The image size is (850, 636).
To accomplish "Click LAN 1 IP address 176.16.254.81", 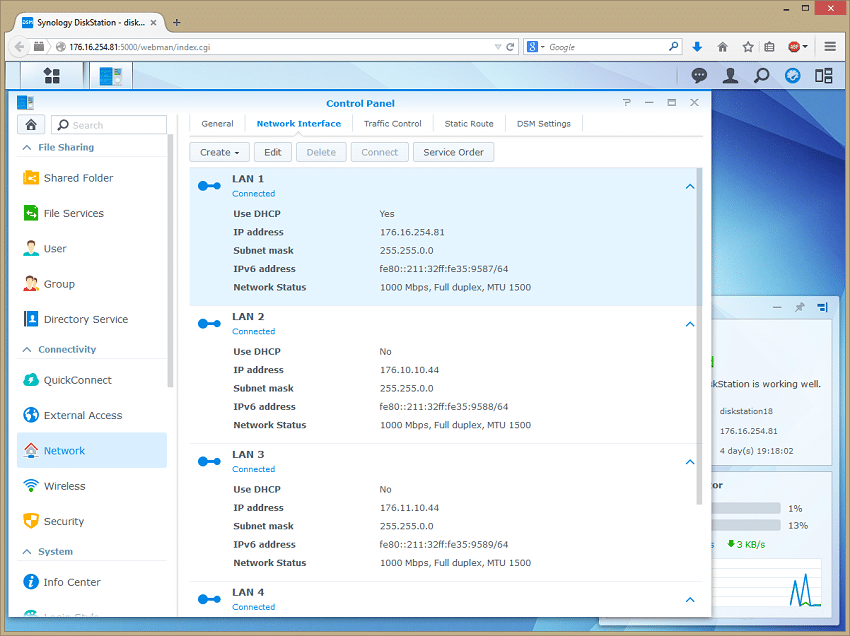I will (412, 232).
